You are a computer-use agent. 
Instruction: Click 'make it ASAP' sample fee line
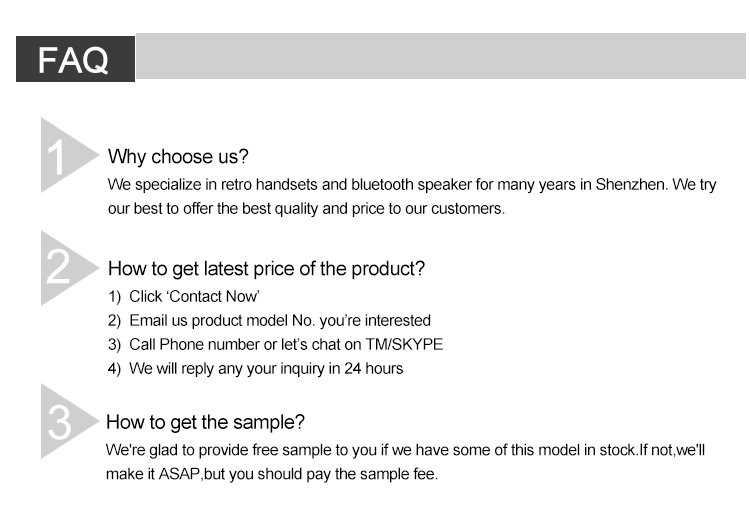(x=272, y=474)
